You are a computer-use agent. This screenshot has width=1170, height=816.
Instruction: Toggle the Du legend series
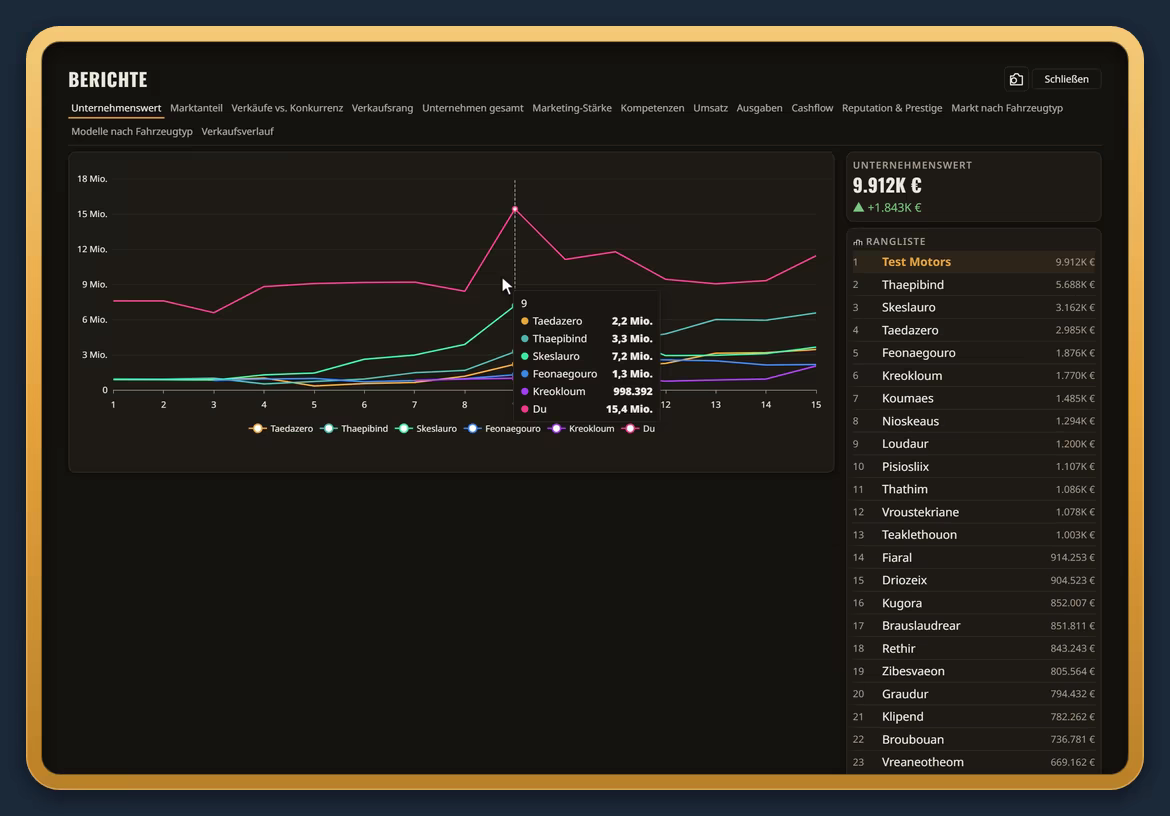639,429
